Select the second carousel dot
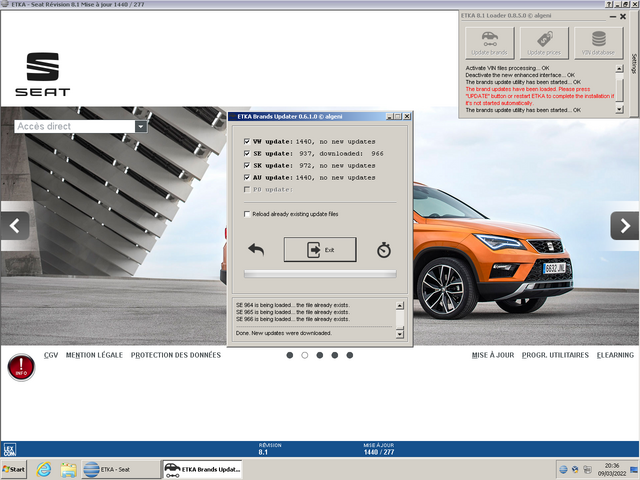The height and width of the screenshot is (480, 640). [x=304, y=355]
